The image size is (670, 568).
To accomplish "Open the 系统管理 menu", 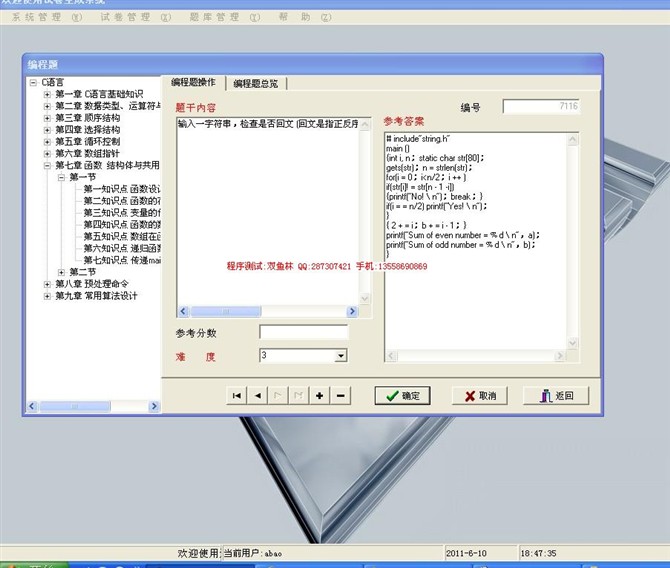I will tap(47, 17).
